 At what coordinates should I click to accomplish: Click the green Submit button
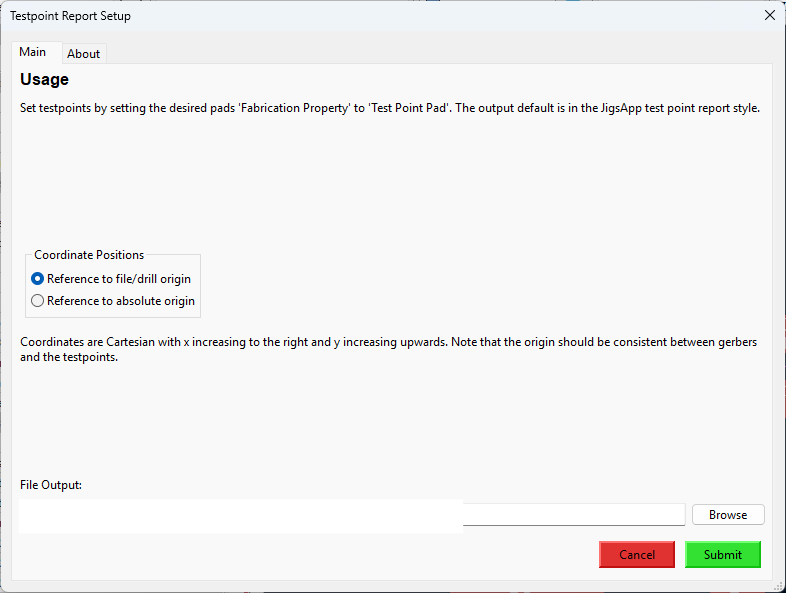[x=722, y=555]
